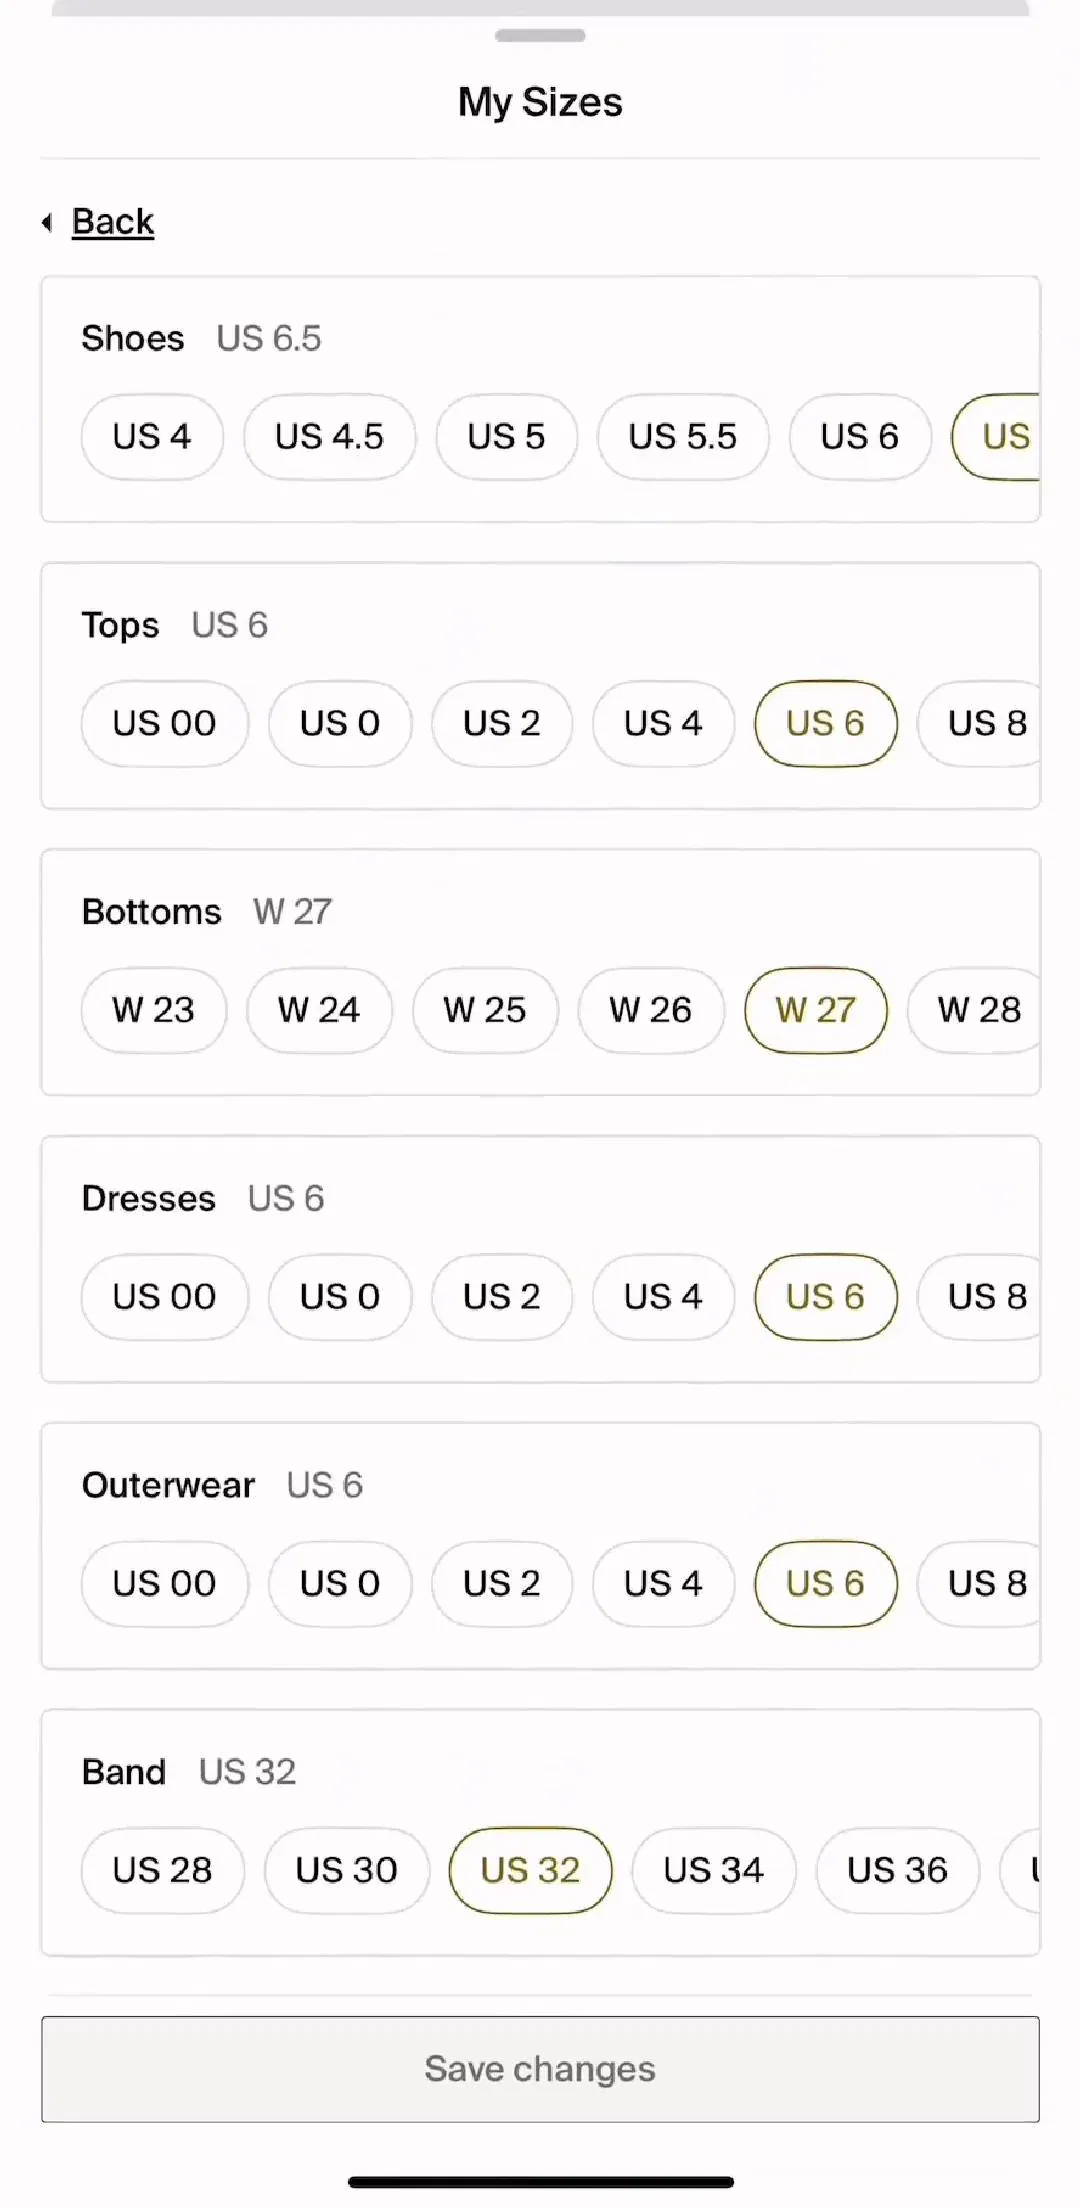
Task: Go back using the Back link
Action: pos(113,221)
